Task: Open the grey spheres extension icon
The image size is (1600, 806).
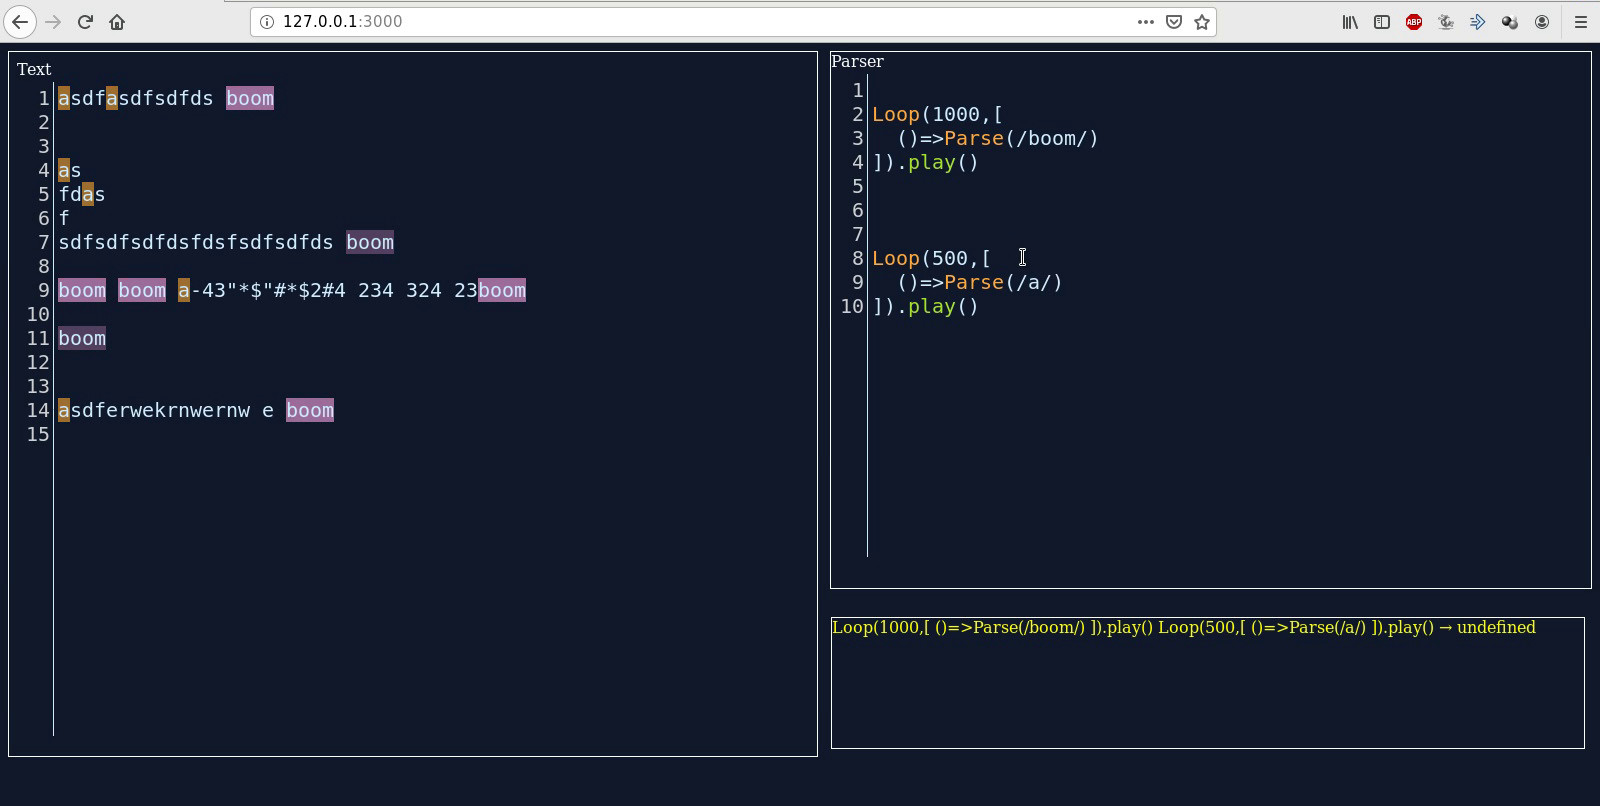Action: point(1510,21)
